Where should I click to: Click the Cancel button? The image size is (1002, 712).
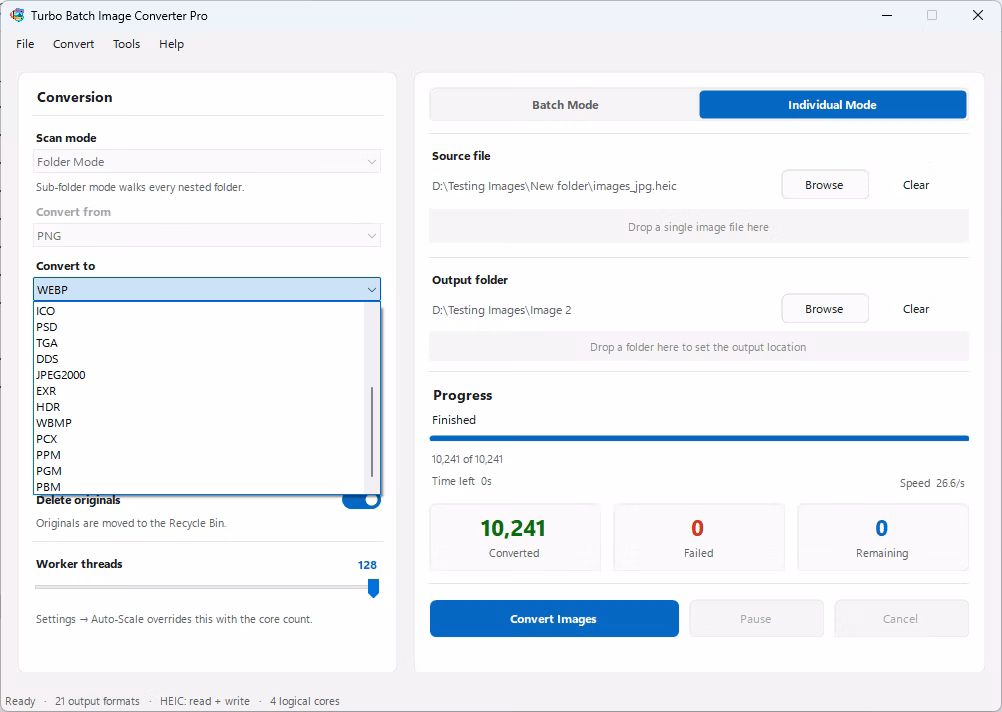point(900,619)
